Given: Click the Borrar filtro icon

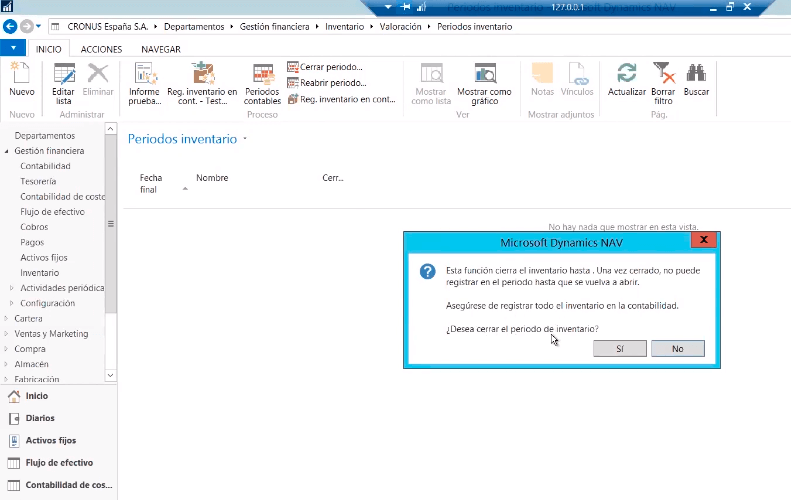Looking at the screenshot, I should click(663, 74).
